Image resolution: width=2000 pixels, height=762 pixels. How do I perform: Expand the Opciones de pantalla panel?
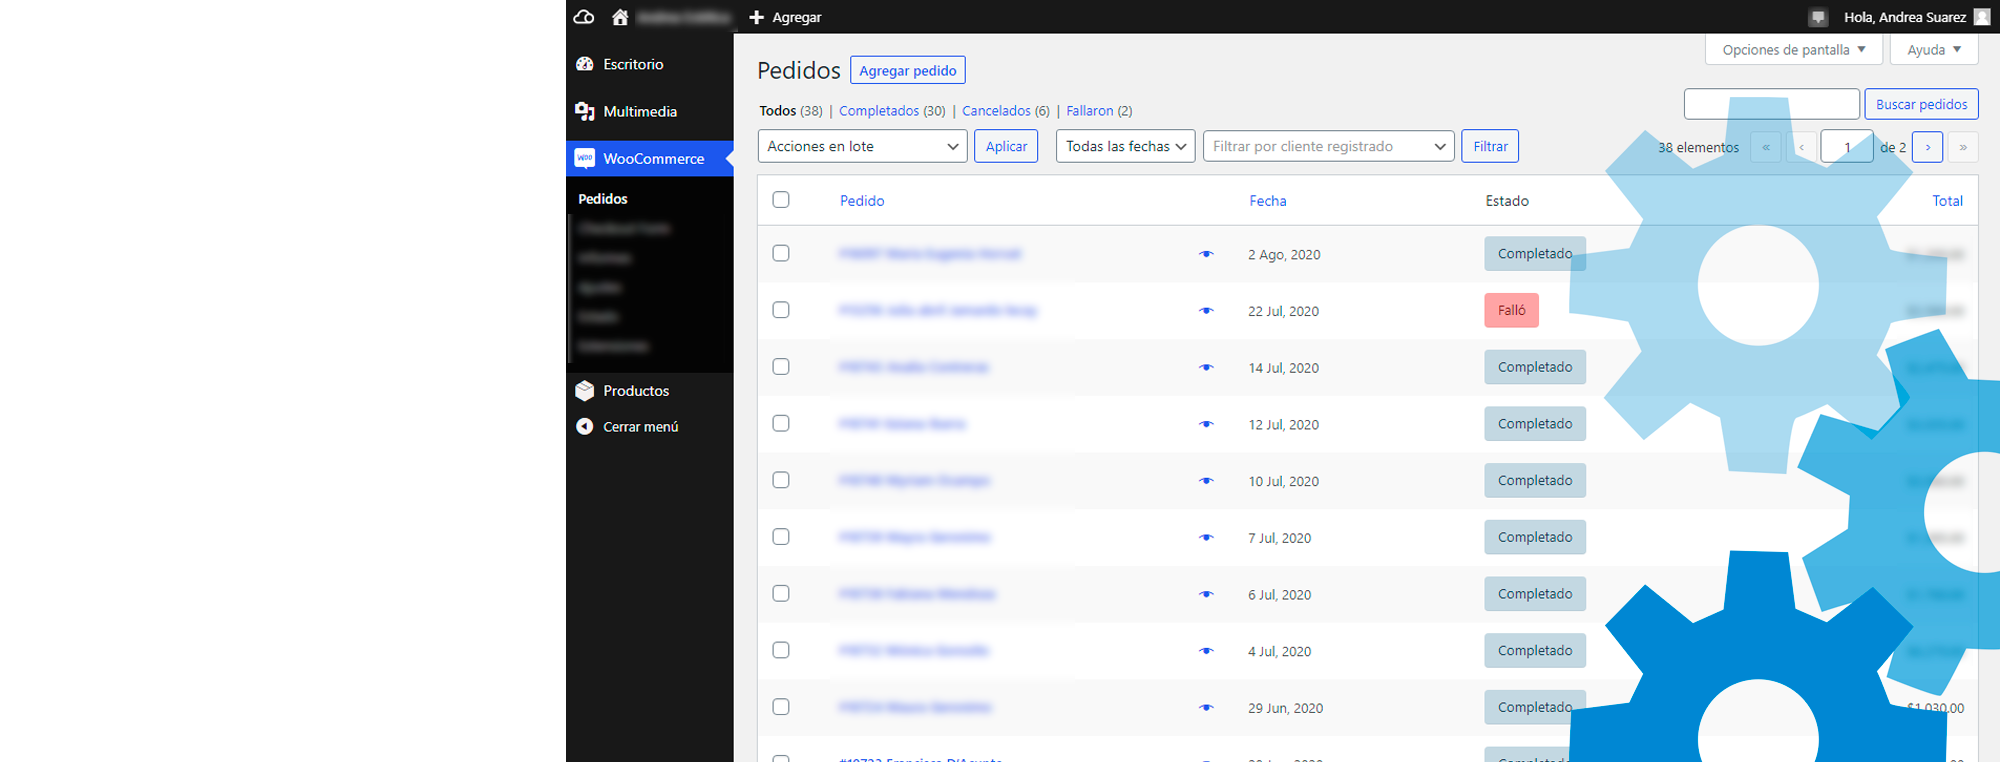(1793, 50)
